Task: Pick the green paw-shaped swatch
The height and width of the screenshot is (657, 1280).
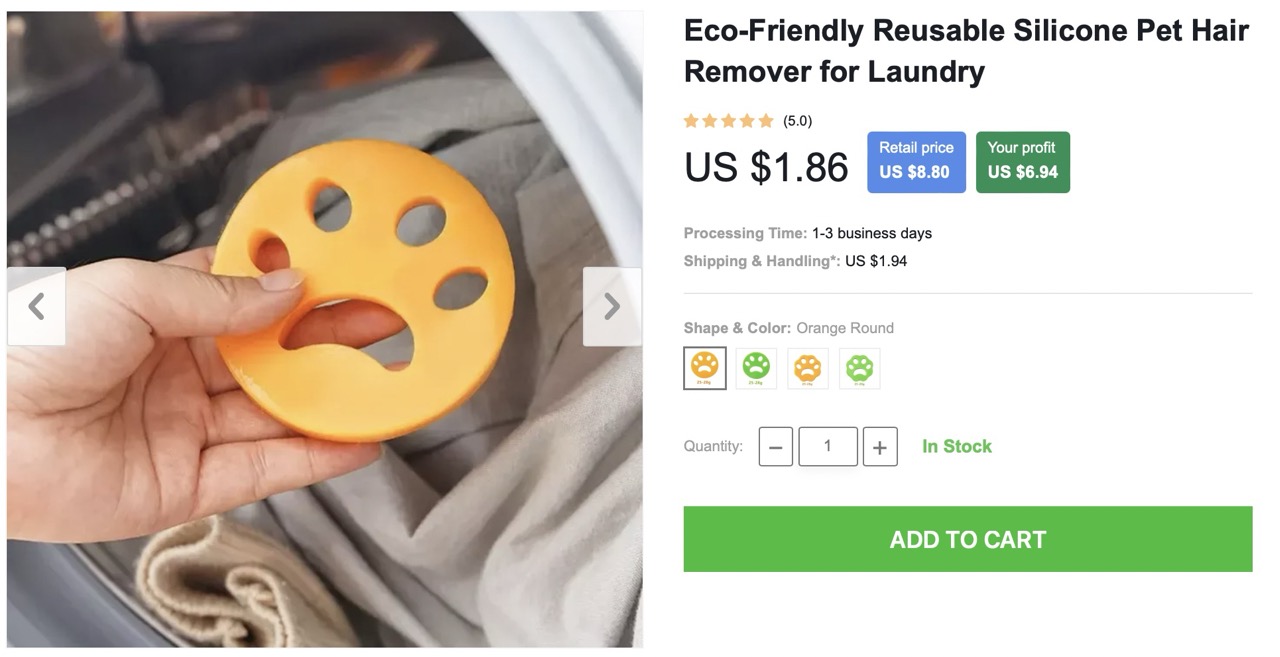Action: 860,368
